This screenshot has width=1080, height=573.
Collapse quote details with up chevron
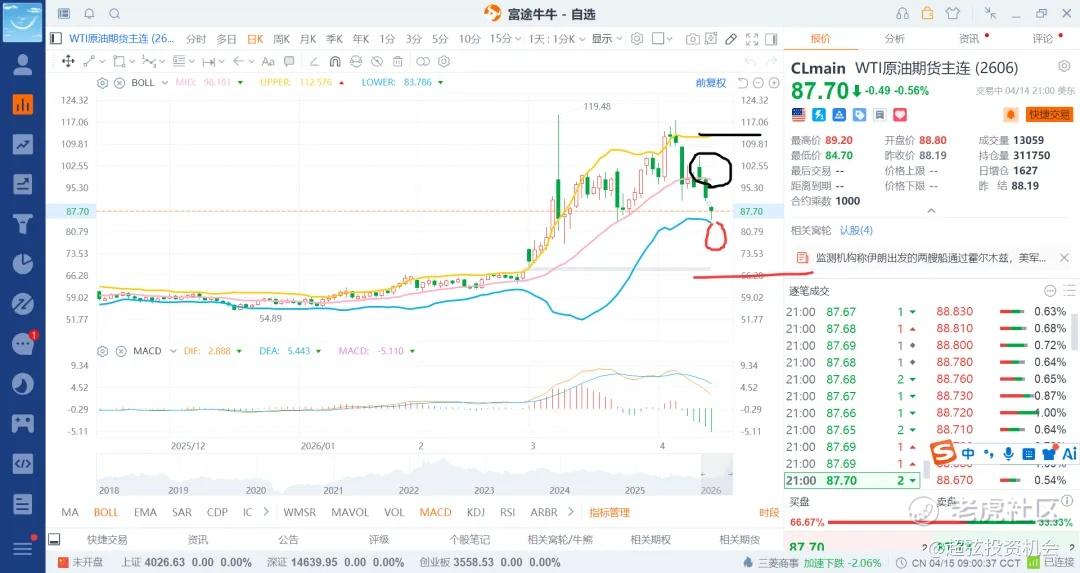(x=931, y=211)
